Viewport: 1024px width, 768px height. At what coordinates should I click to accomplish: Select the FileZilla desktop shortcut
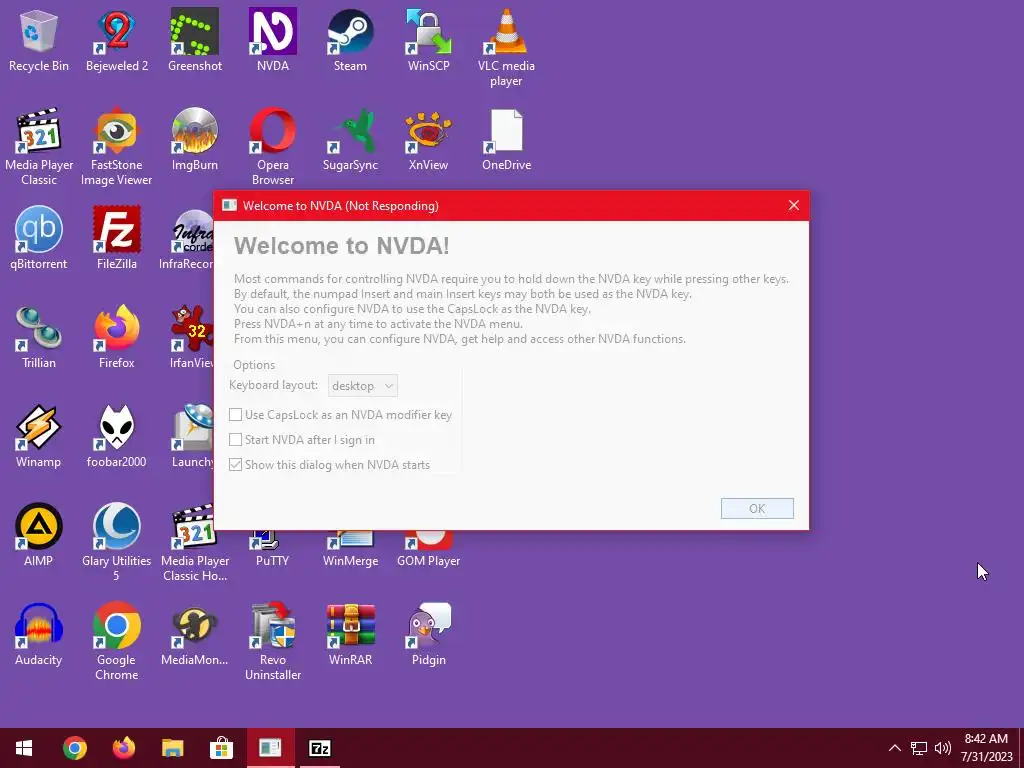point(117,238)
